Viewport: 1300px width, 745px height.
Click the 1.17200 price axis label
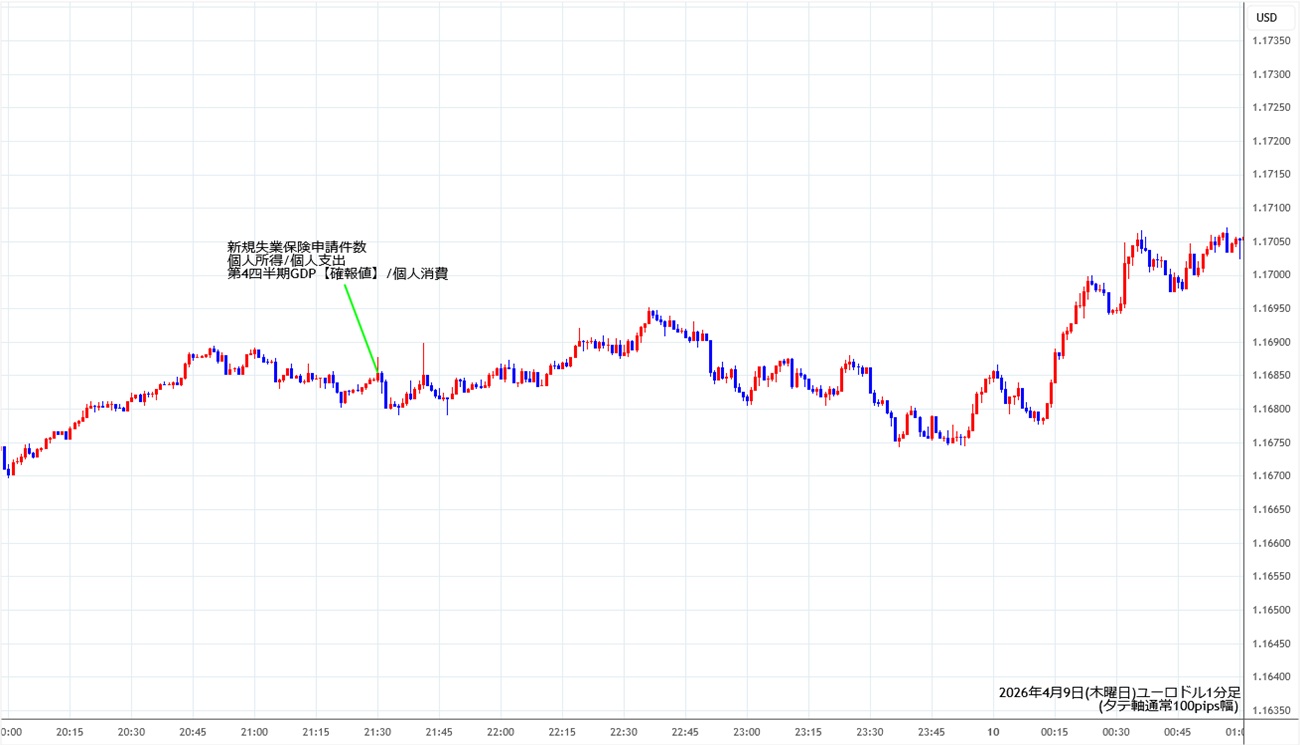[x=1269, y=141]
